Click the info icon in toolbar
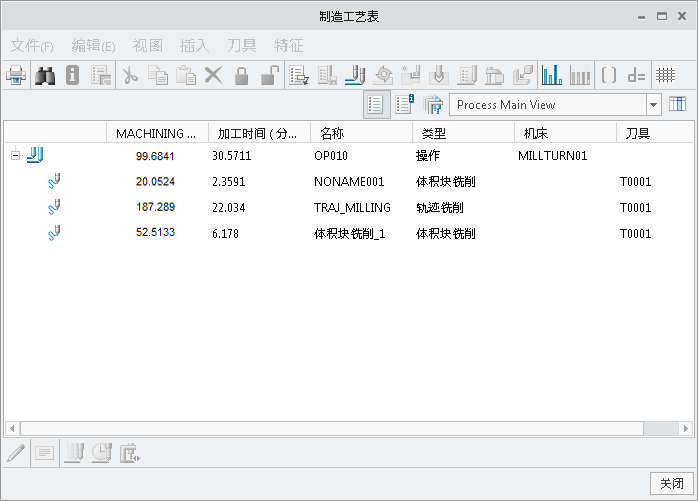Image resolution: width=698 pixels, height=501 pixels. [72, 75]
